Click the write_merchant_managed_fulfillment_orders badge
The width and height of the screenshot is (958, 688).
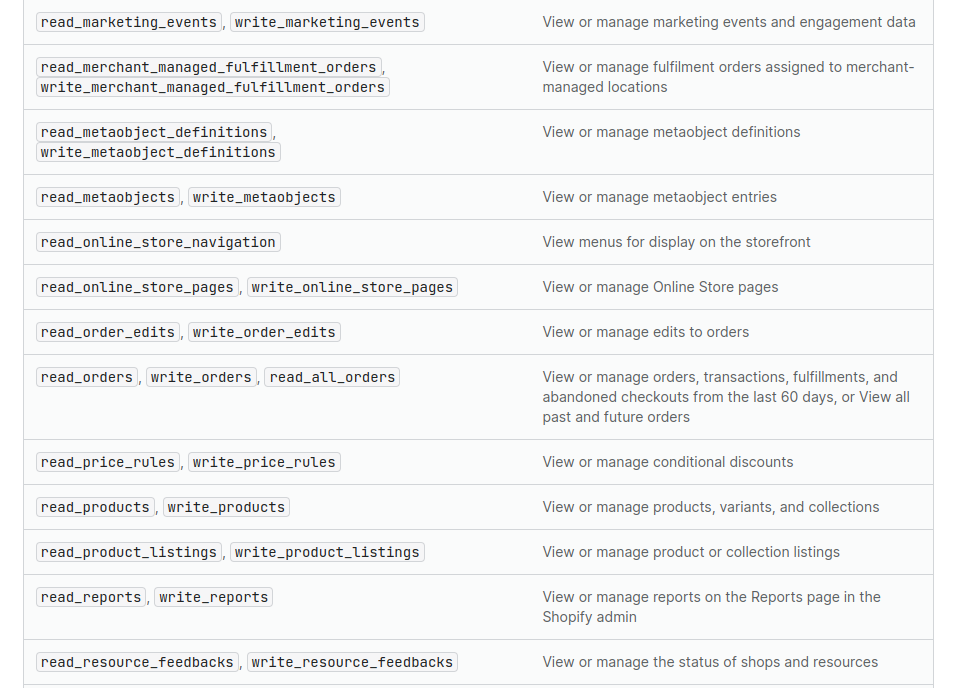coord(212,87)
